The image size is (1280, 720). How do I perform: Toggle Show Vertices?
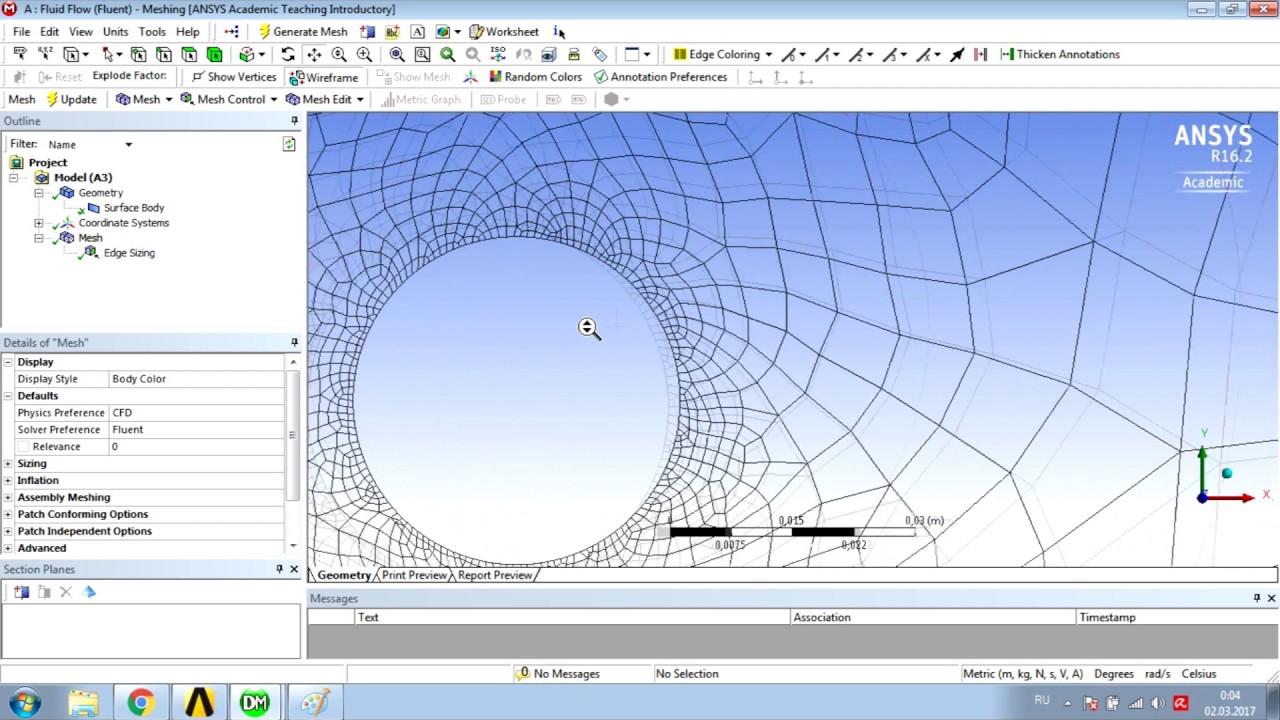pos(234,77)
